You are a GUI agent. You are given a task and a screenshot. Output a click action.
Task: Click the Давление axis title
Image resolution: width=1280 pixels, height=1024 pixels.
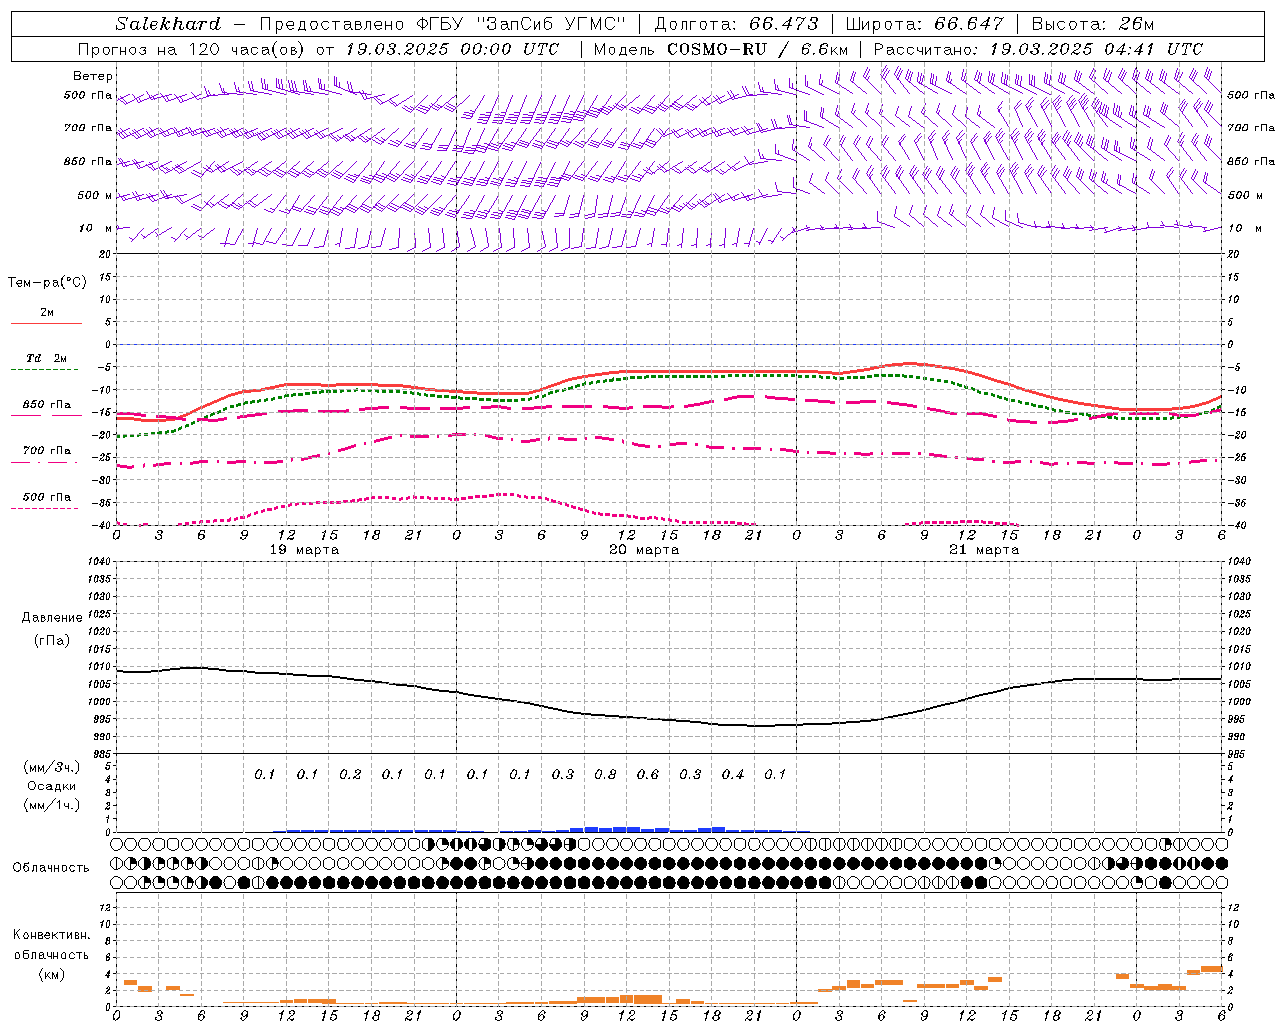(x=52, y=618)
